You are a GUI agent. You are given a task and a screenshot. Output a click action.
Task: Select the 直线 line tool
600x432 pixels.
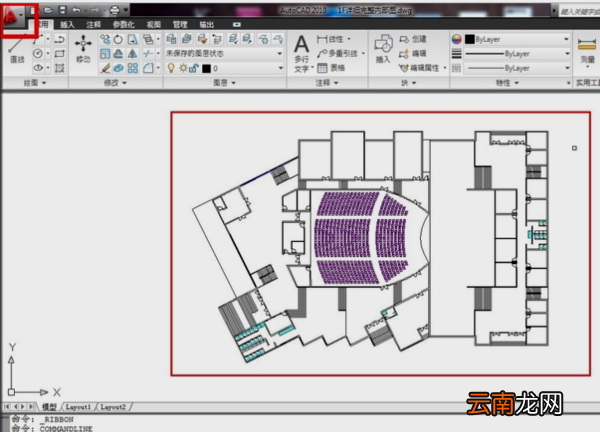coord(17,50)
